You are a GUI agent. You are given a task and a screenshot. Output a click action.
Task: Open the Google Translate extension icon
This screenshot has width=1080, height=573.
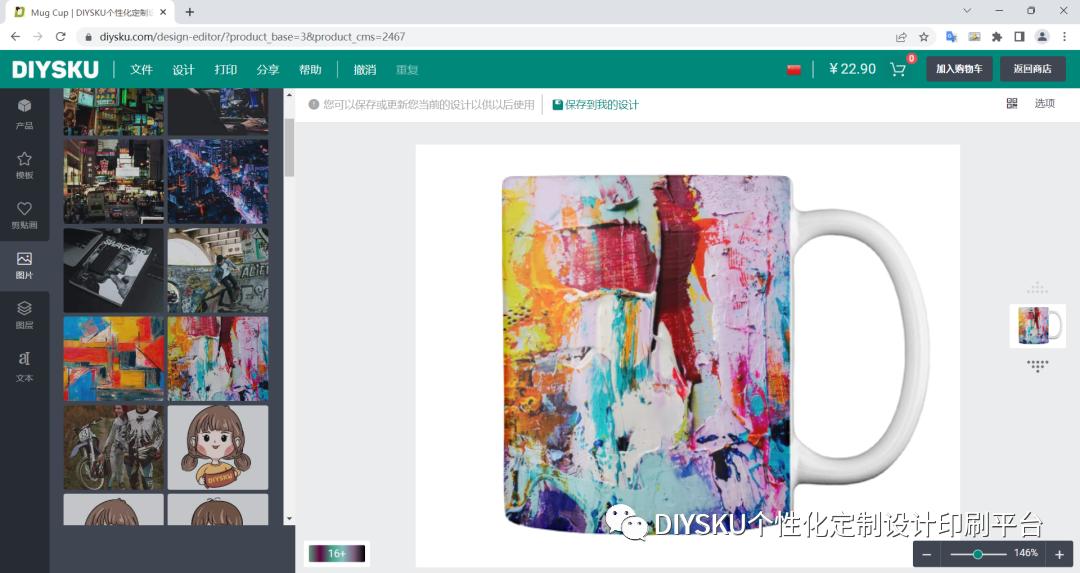(x=951, y=37)
